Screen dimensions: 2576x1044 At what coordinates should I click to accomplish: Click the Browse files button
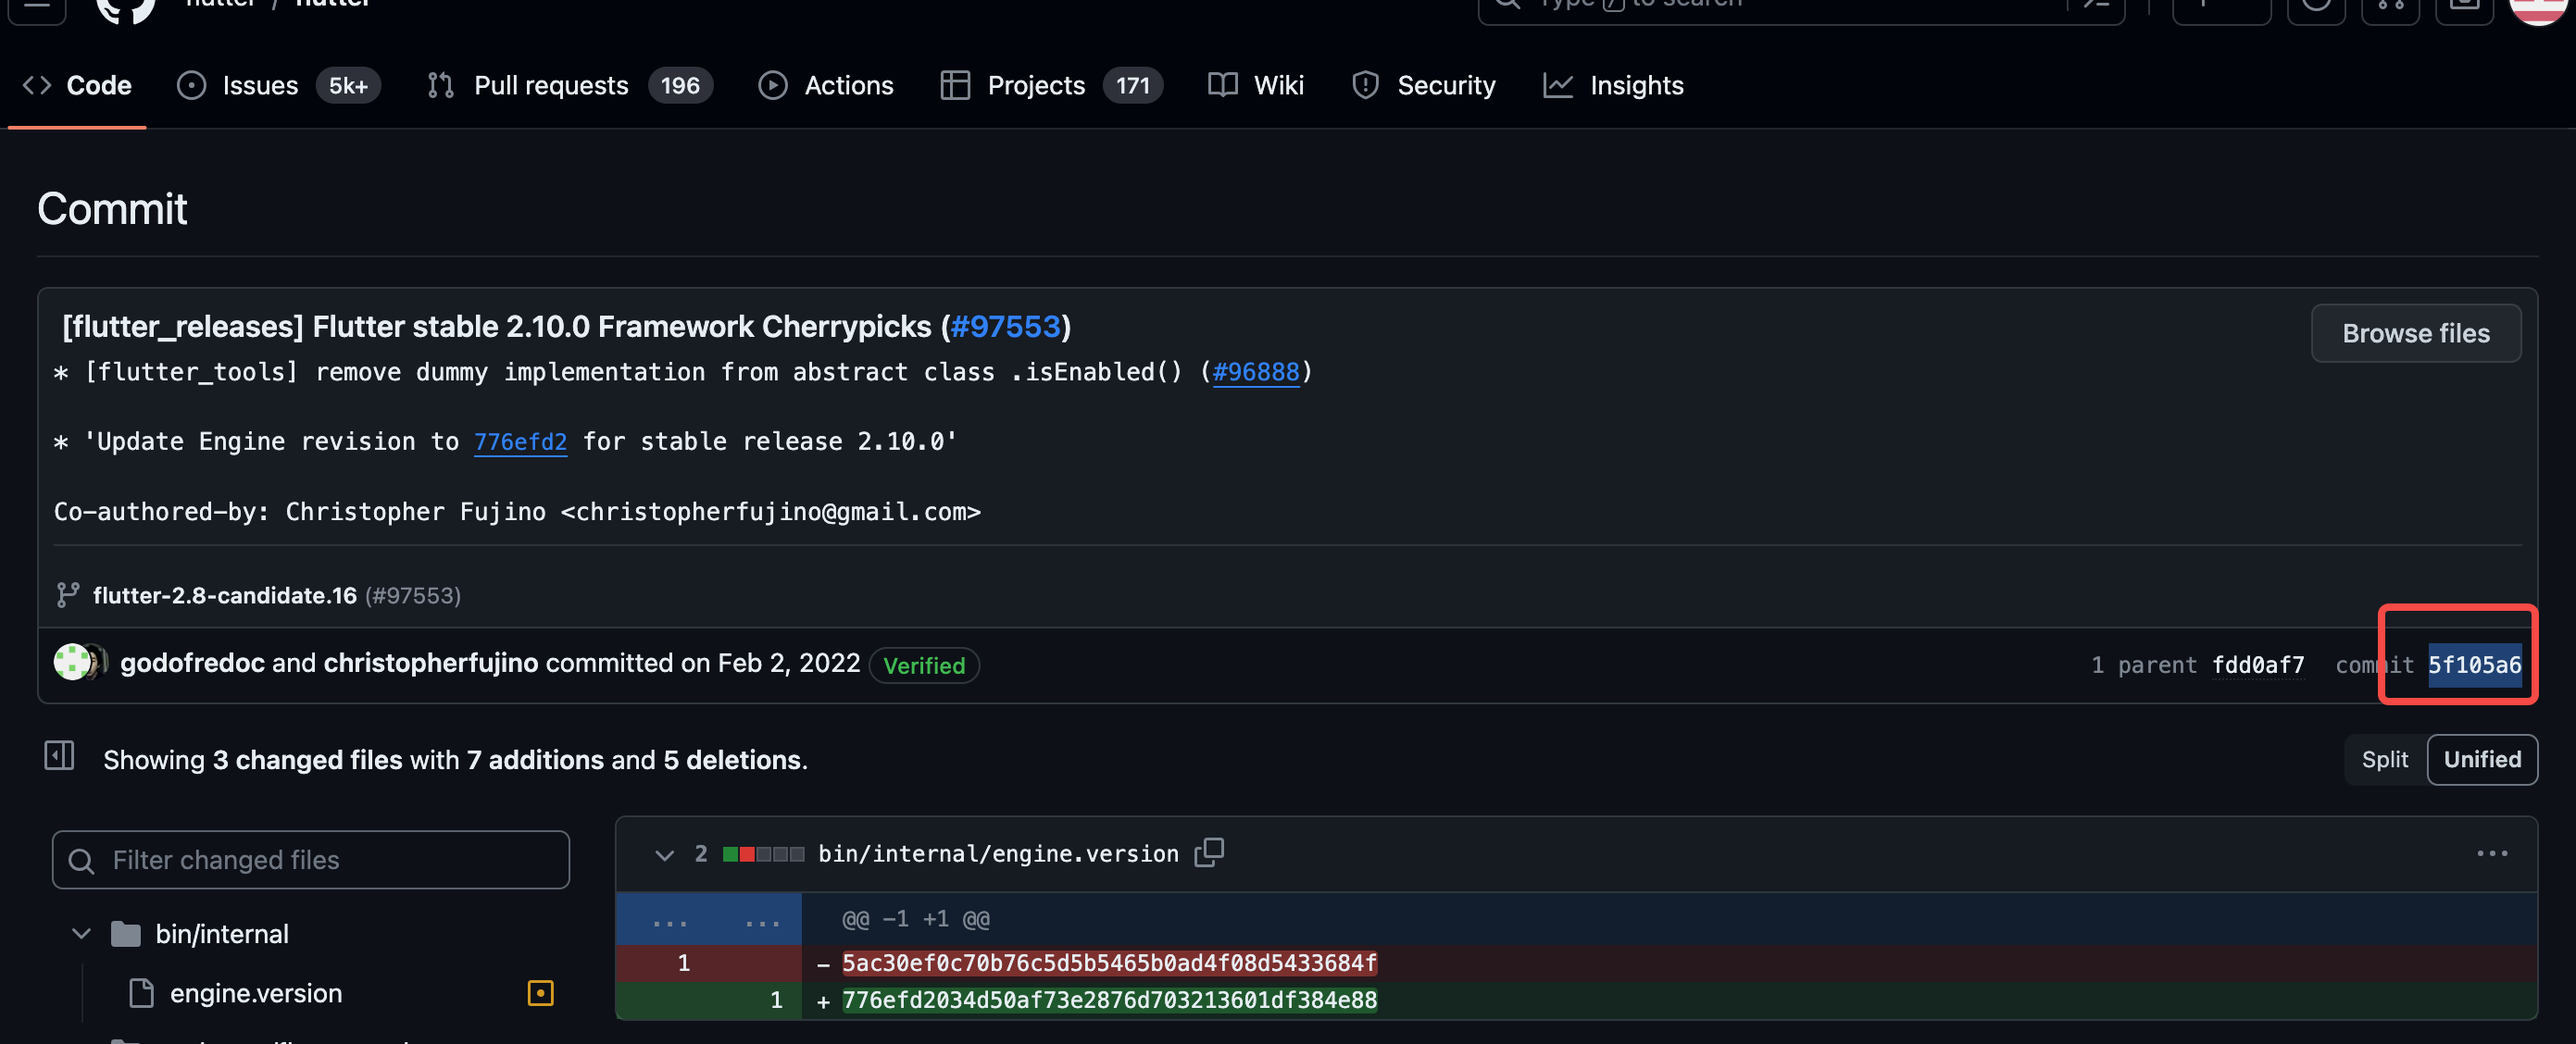[x=2415, y=333]
